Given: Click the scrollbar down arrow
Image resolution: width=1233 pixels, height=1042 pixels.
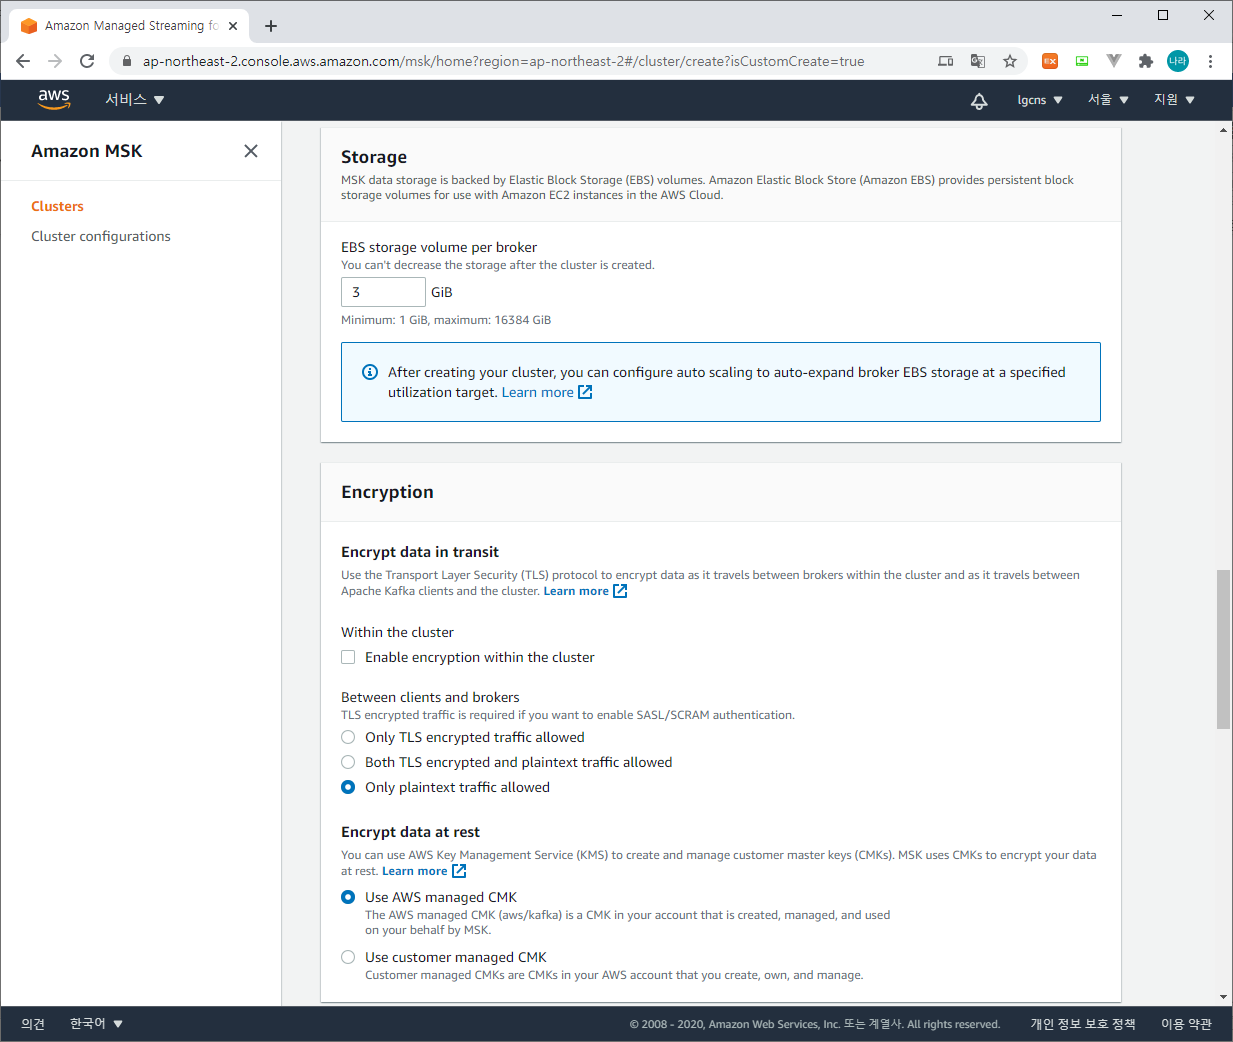Looking at the screenshot, I should tap(1224, 997).
